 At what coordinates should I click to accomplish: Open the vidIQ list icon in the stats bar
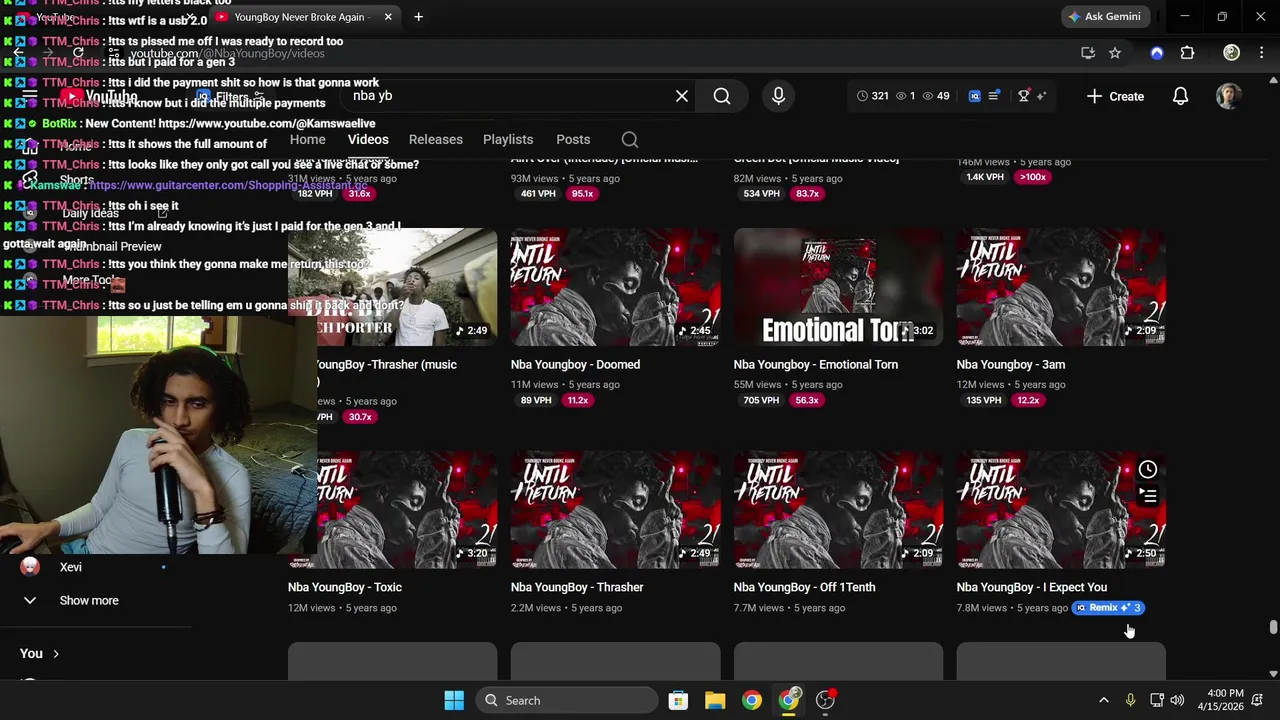click(x=994, y=96)
